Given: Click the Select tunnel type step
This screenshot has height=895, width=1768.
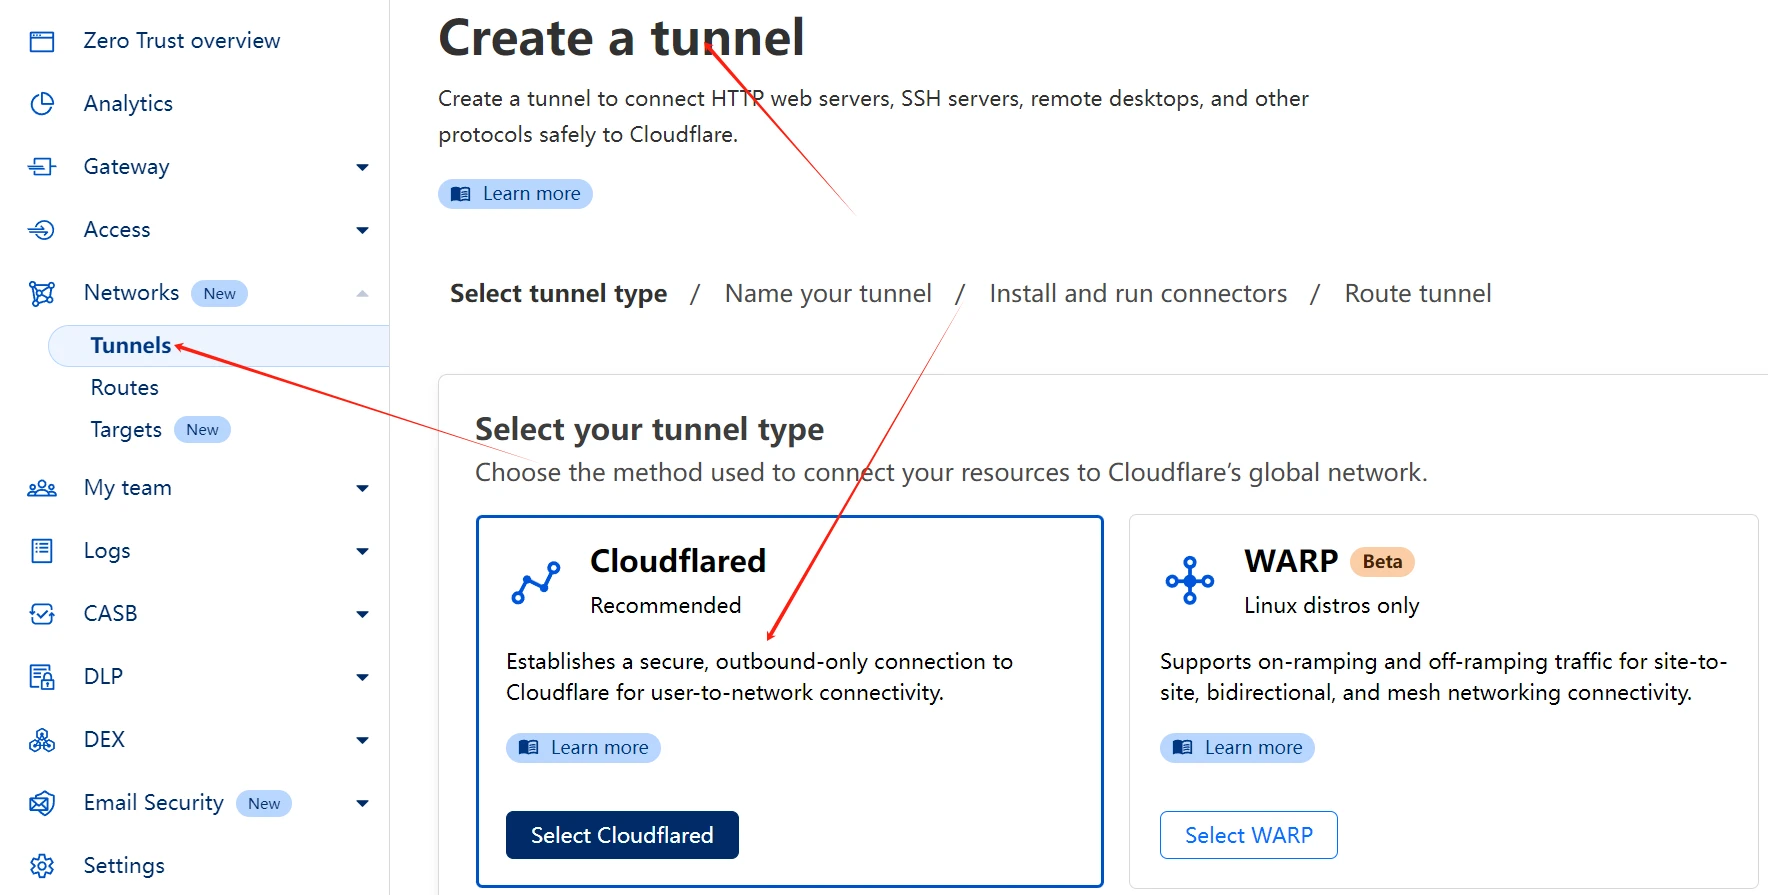Looking at the screenshot, I should [x=558, y=294].
